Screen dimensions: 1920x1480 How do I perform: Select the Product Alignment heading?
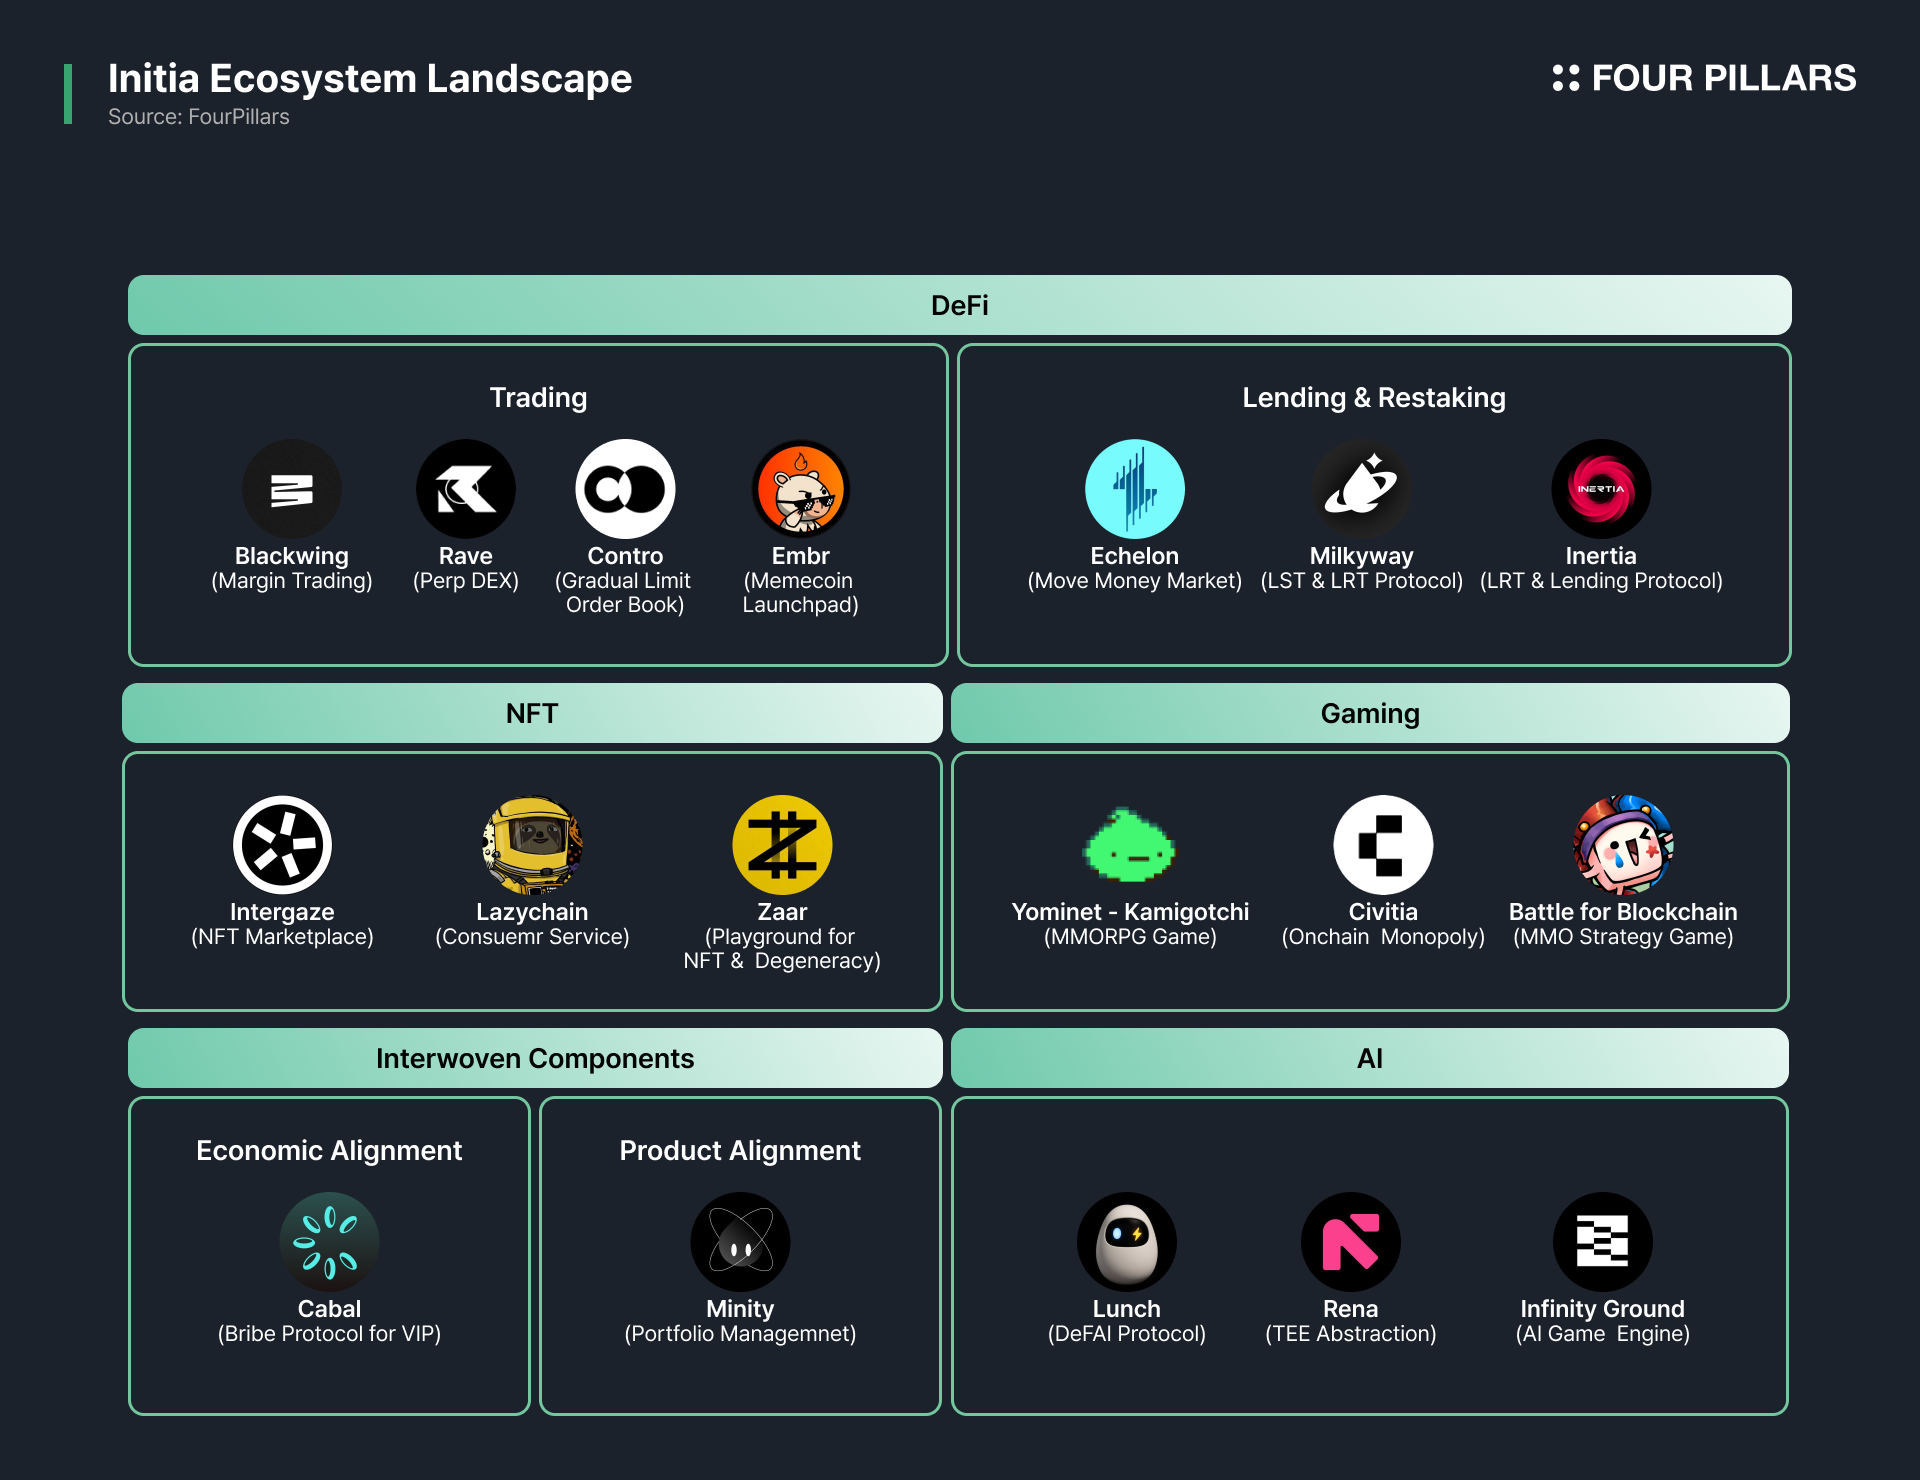[x=740, y=1151]
